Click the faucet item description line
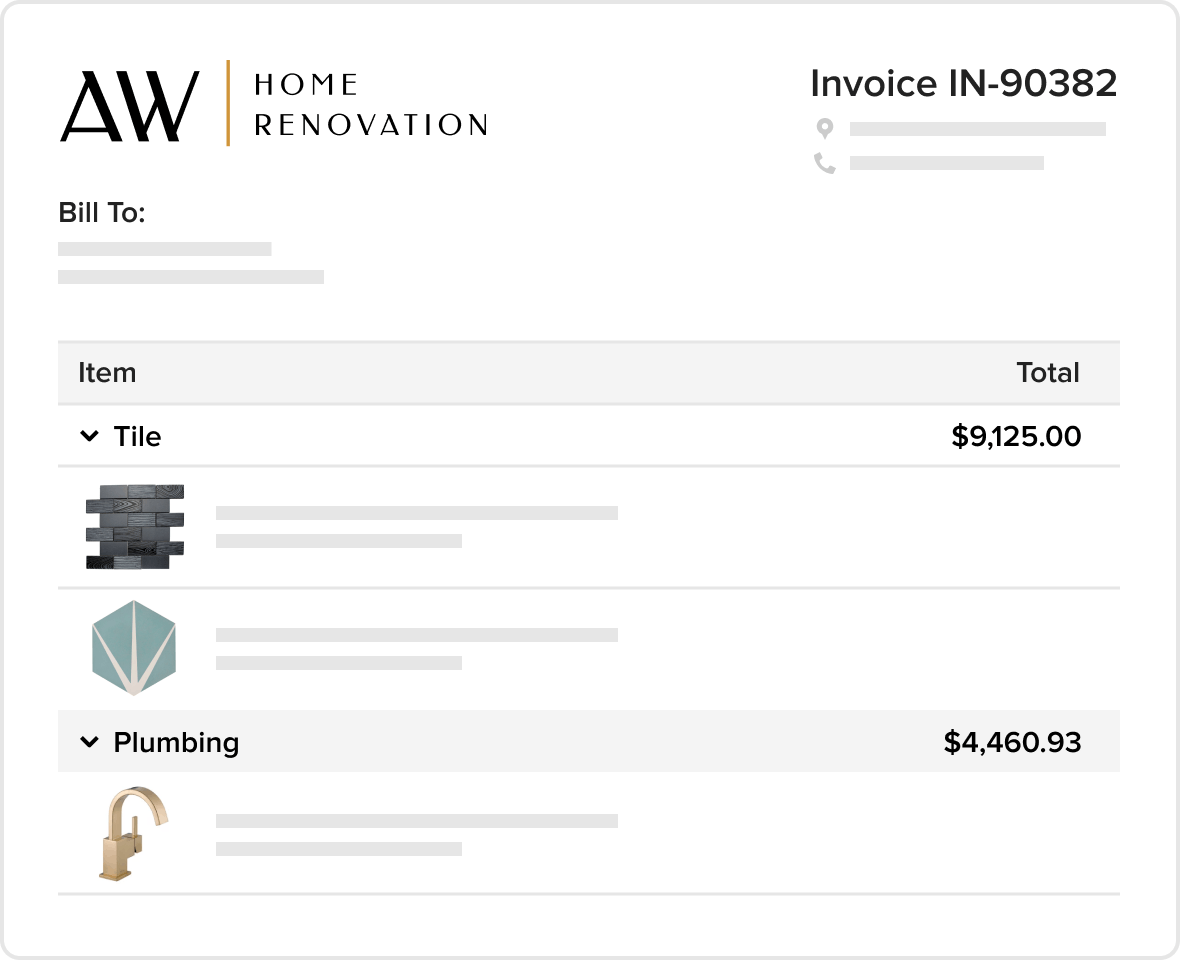This screenshot has width=1180, height=960. (x=417, y=821)
